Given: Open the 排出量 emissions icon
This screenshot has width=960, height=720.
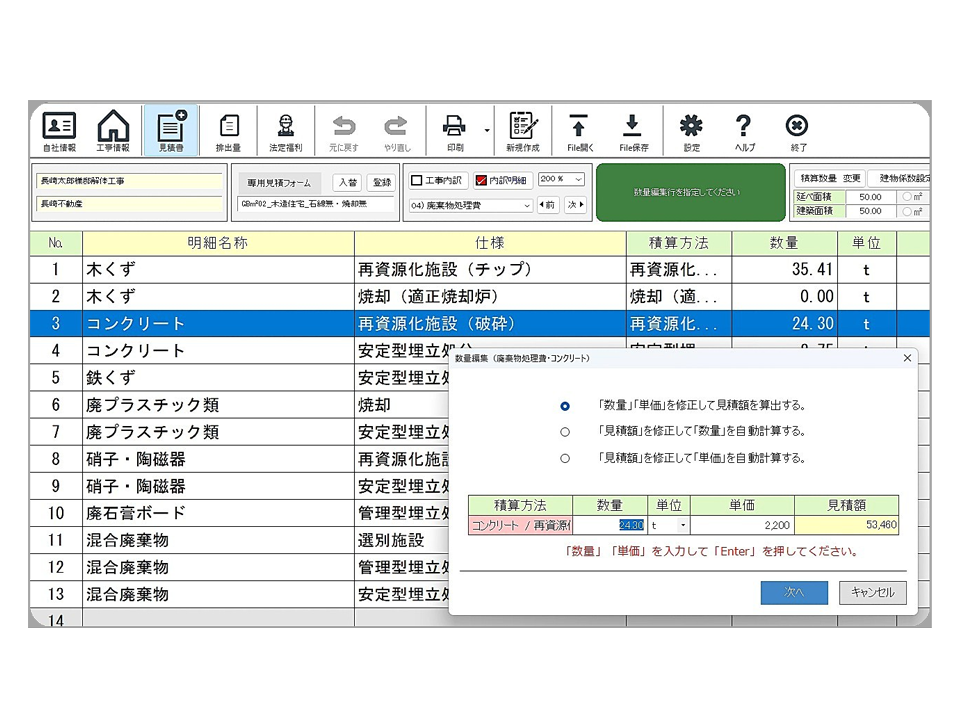Looking at the screenshot, I should point(228,131).
